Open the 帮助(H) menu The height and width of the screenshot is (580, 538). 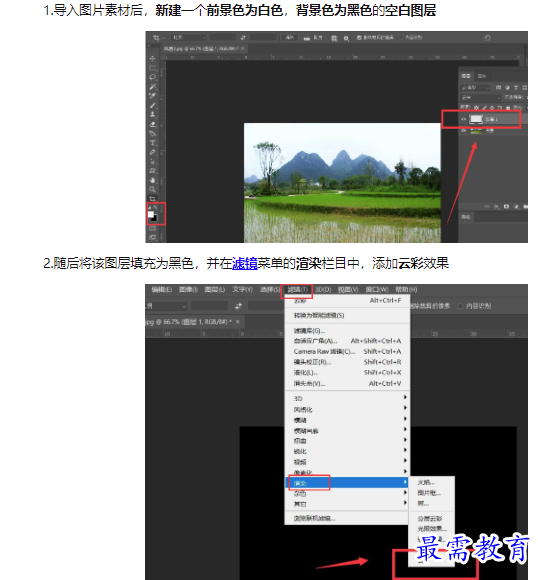406,290
